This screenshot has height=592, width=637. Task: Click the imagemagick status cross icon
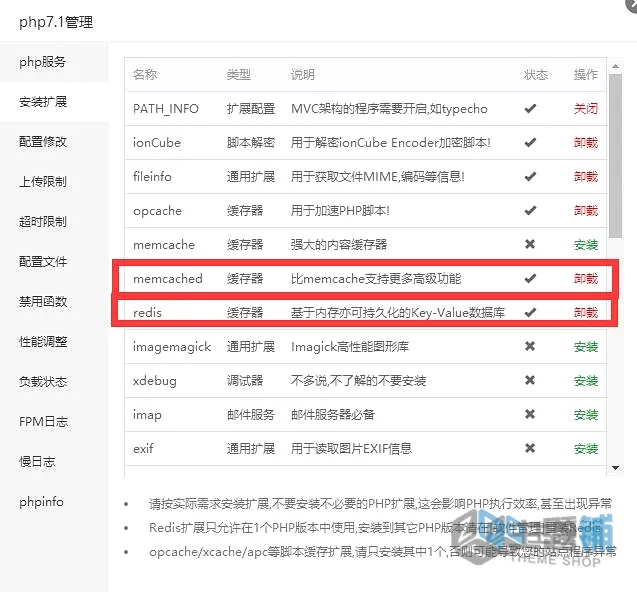(x=530, y=346)
